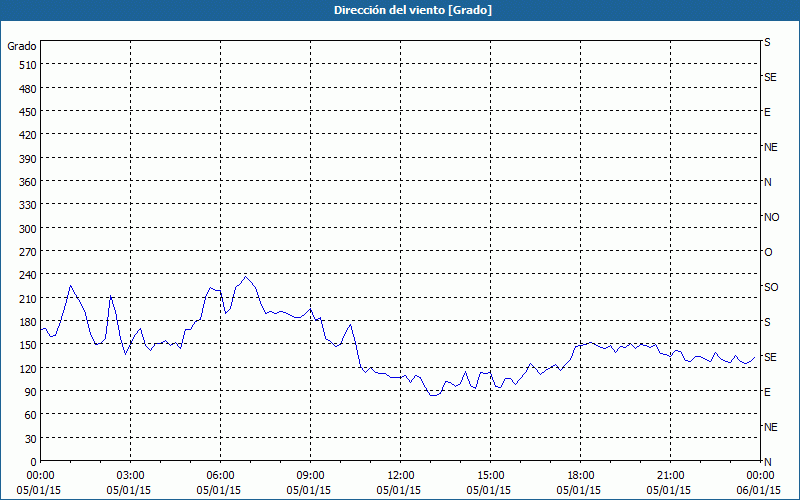The height and width of the screenshot is (500, 800).
Task: Click the 180 value on left axis
Action: click(x=28, y=322)
